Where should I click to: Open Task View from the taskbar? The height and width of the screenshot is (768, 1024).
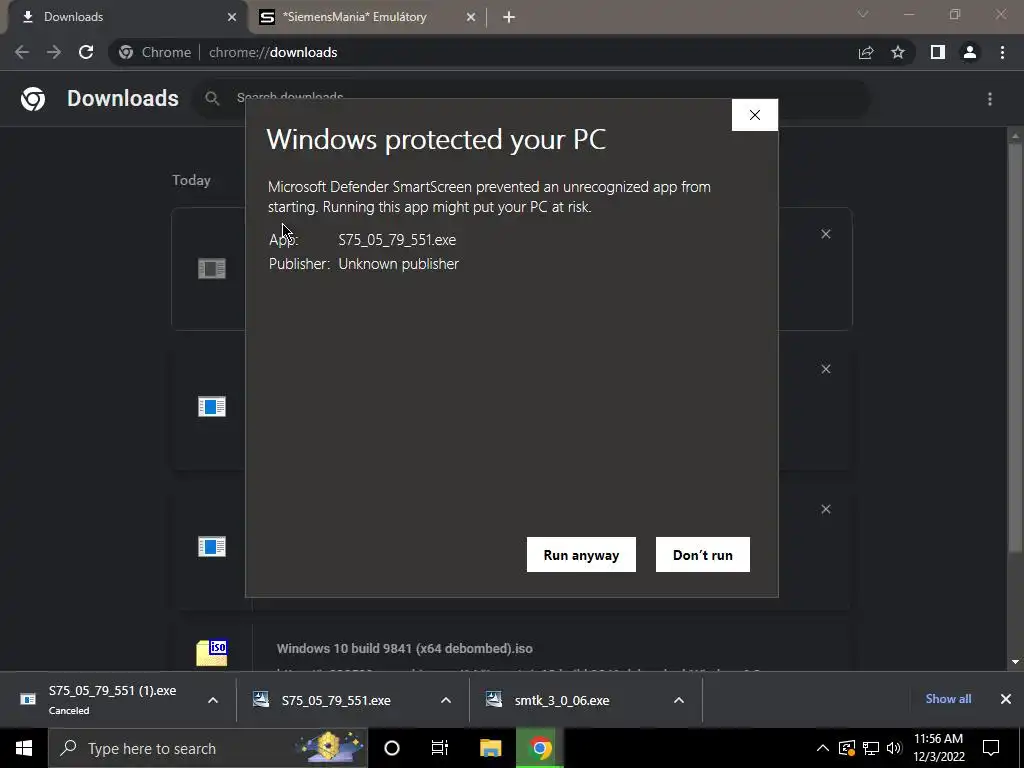[440, 748]
